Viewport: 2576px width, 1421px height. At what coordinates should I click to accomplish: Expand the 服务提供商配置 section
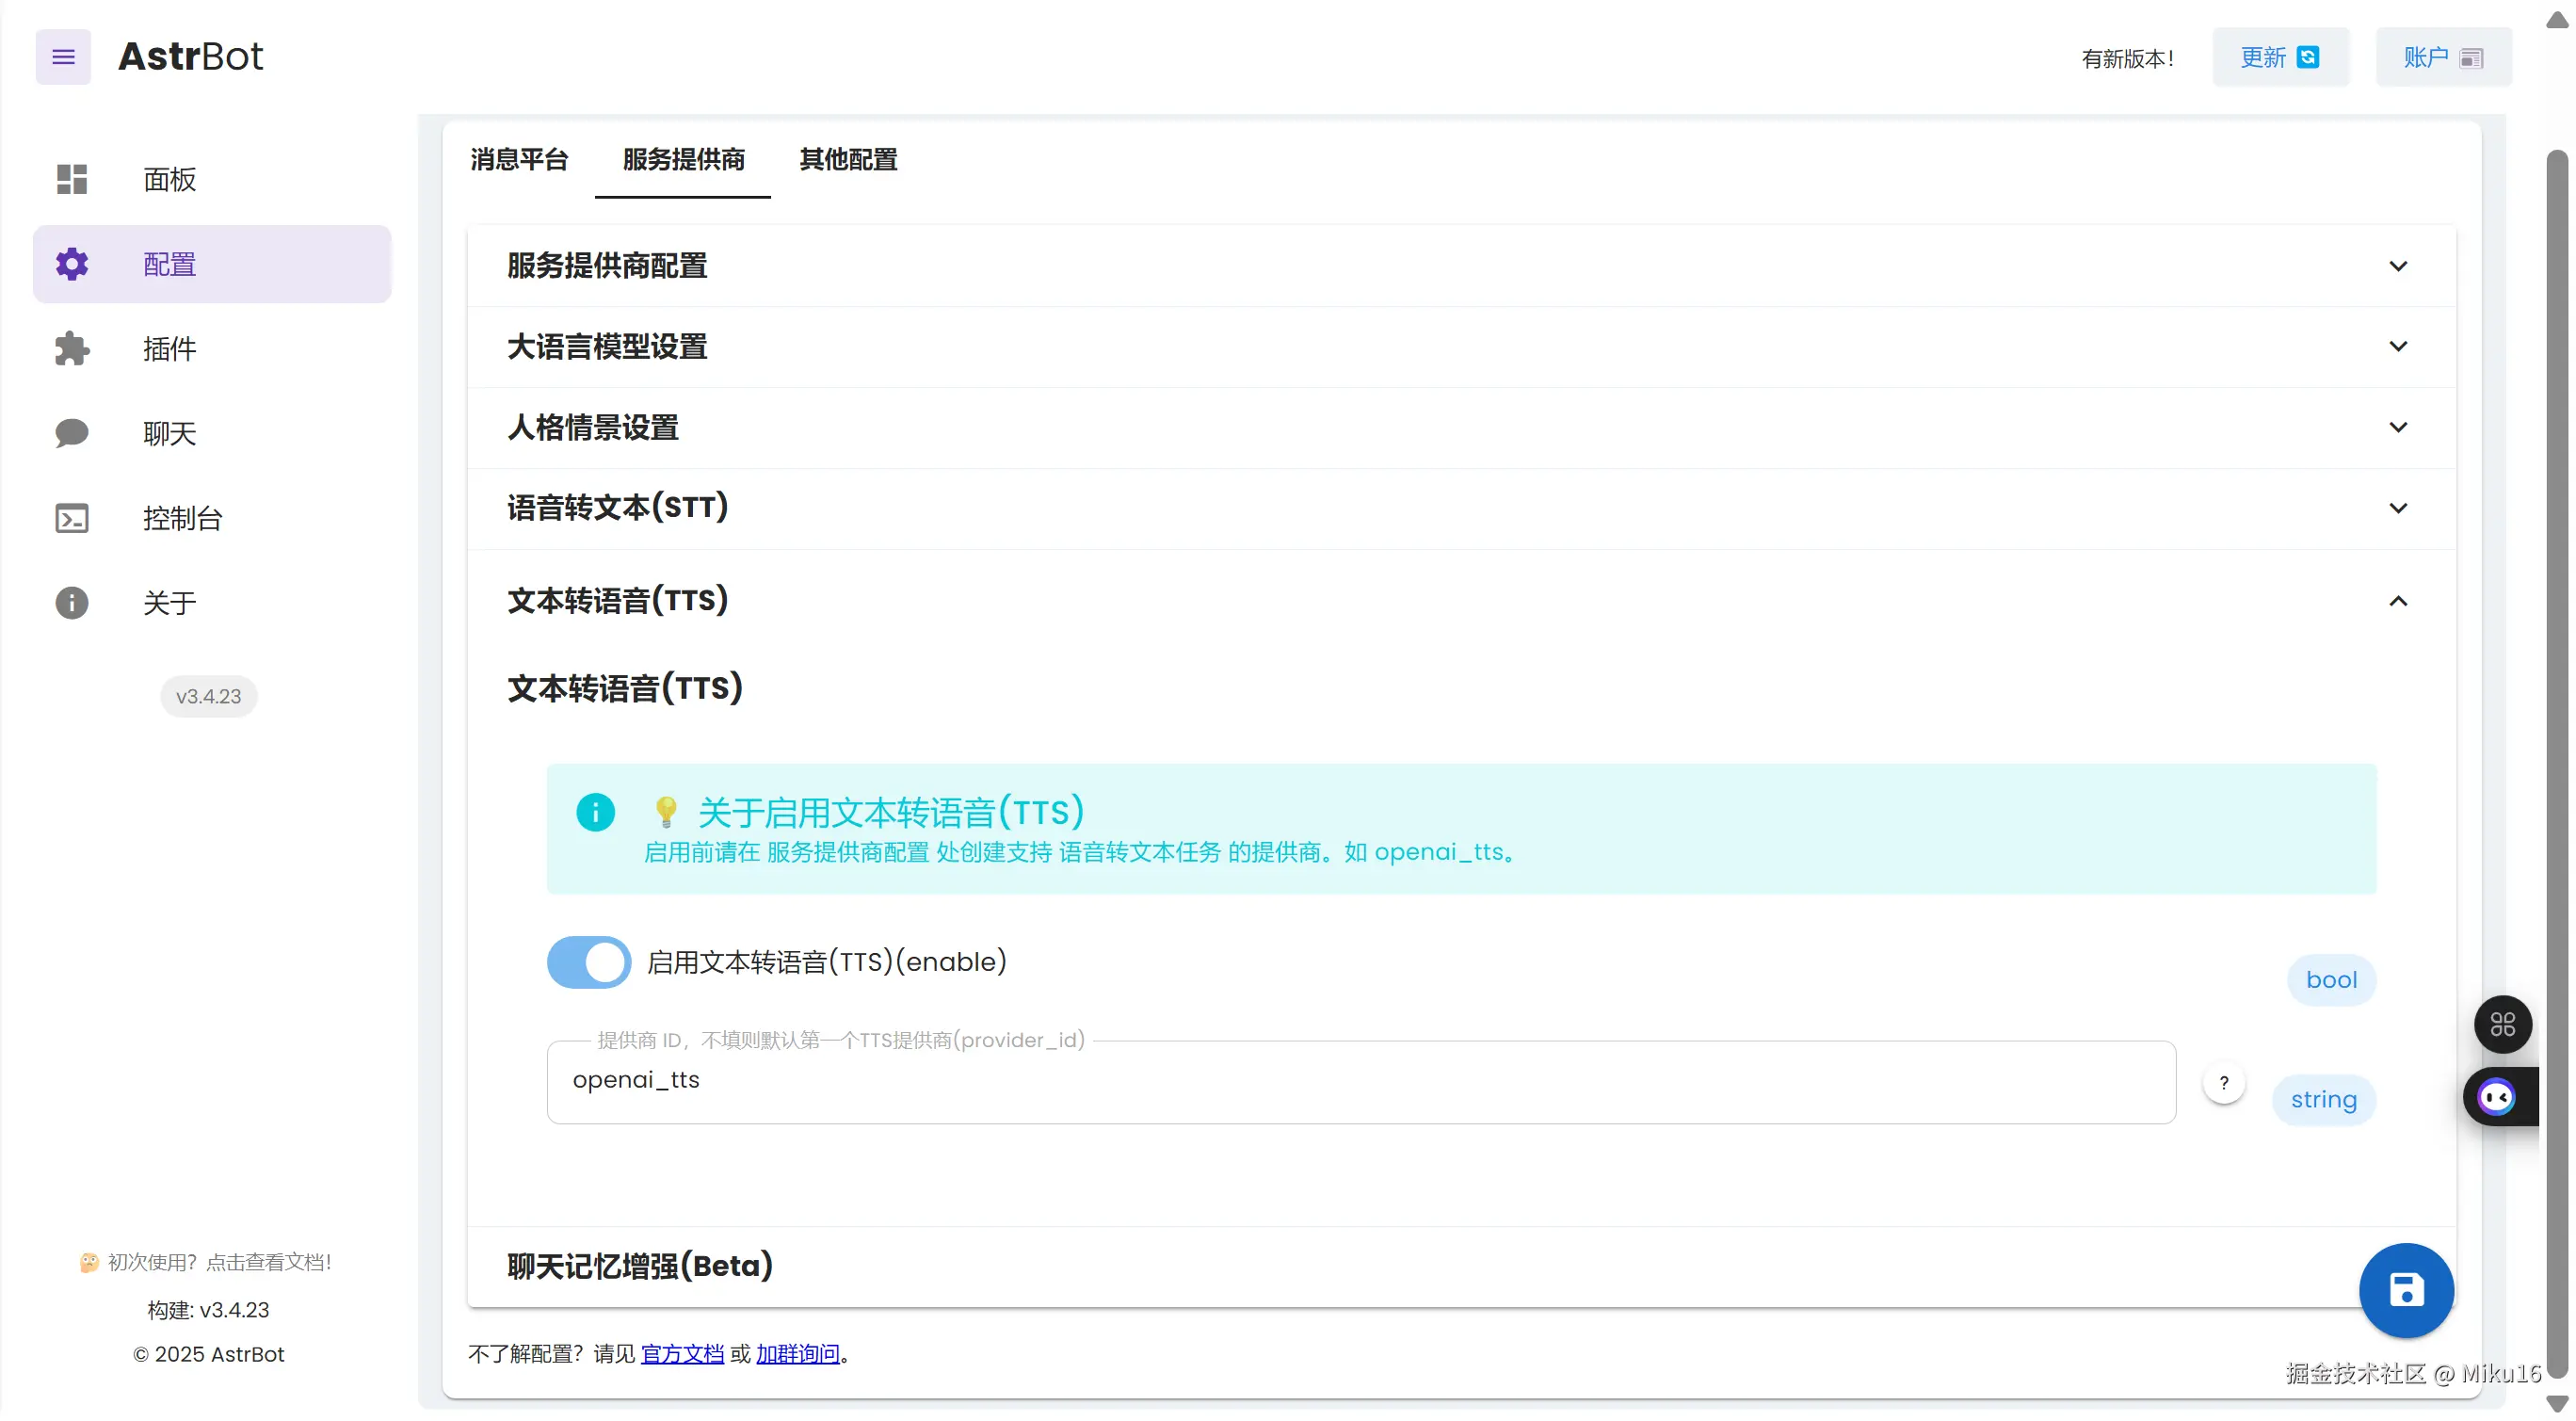point(2397,266)
